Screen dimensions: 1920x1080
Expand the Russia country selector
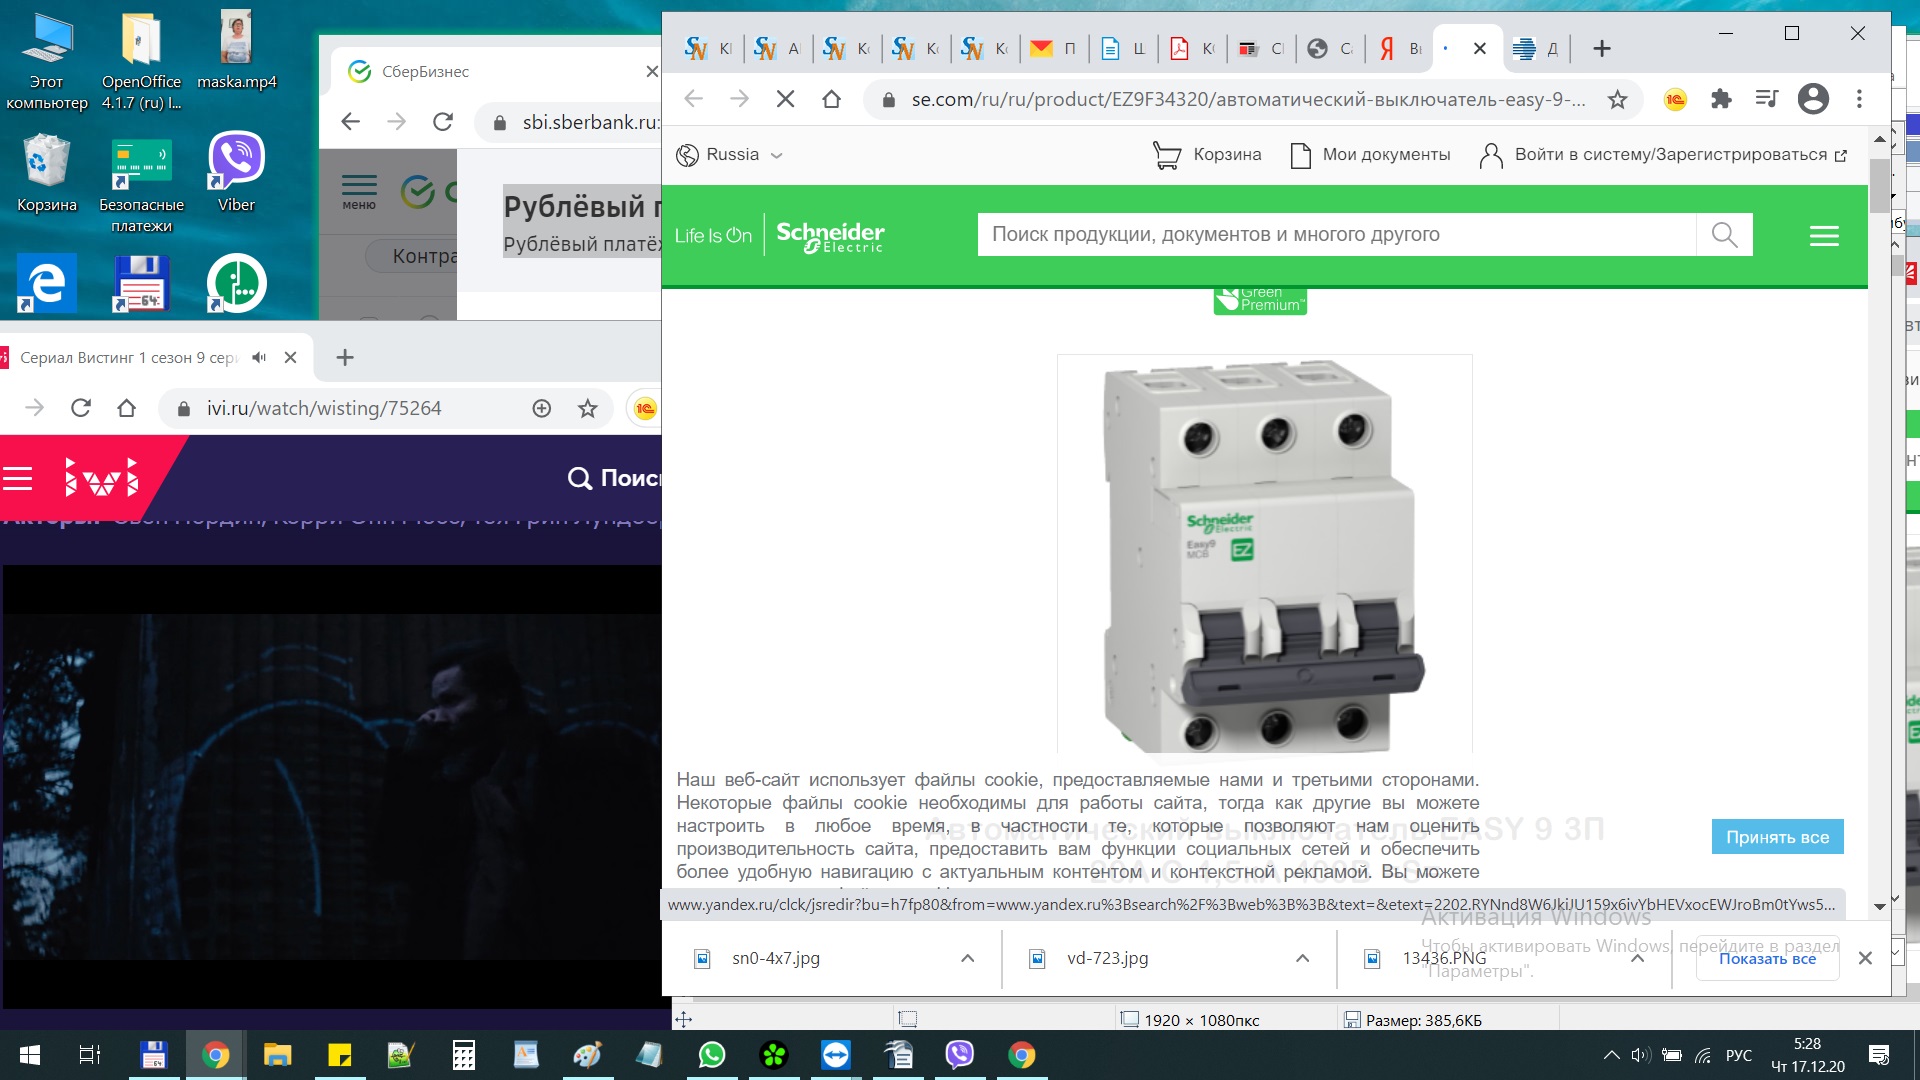tap(730, 155)
